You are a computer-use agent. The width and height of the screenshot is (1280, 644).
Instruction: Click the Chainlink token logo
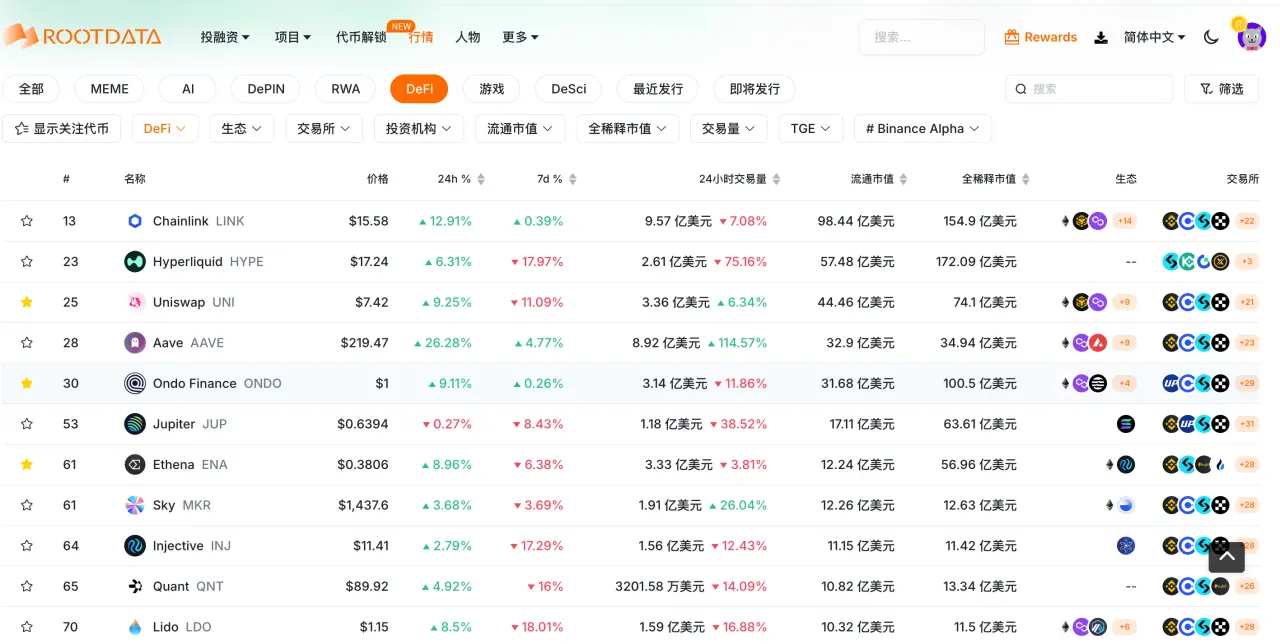pyautogui.click(x=135, y=221)
